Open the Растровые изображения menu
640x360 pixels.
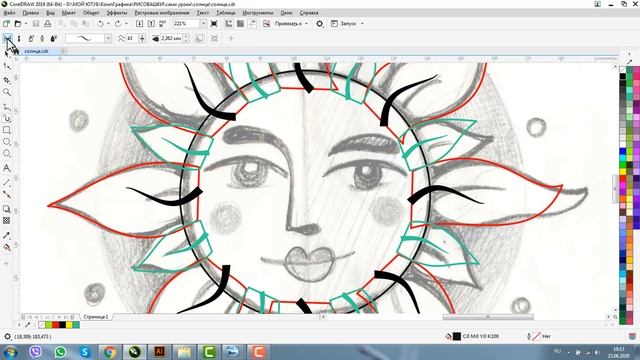click(162, 13)
